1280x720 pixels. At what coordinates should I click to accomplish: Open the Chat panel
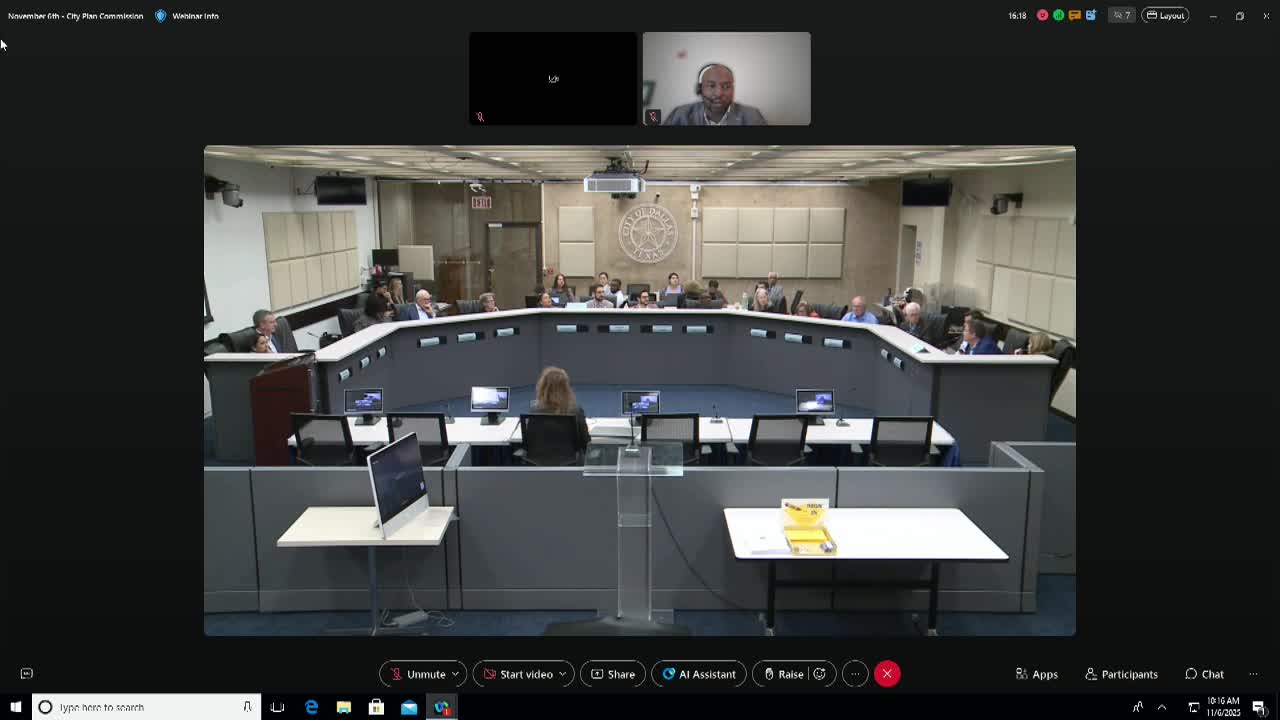[x=1205, y=674]
